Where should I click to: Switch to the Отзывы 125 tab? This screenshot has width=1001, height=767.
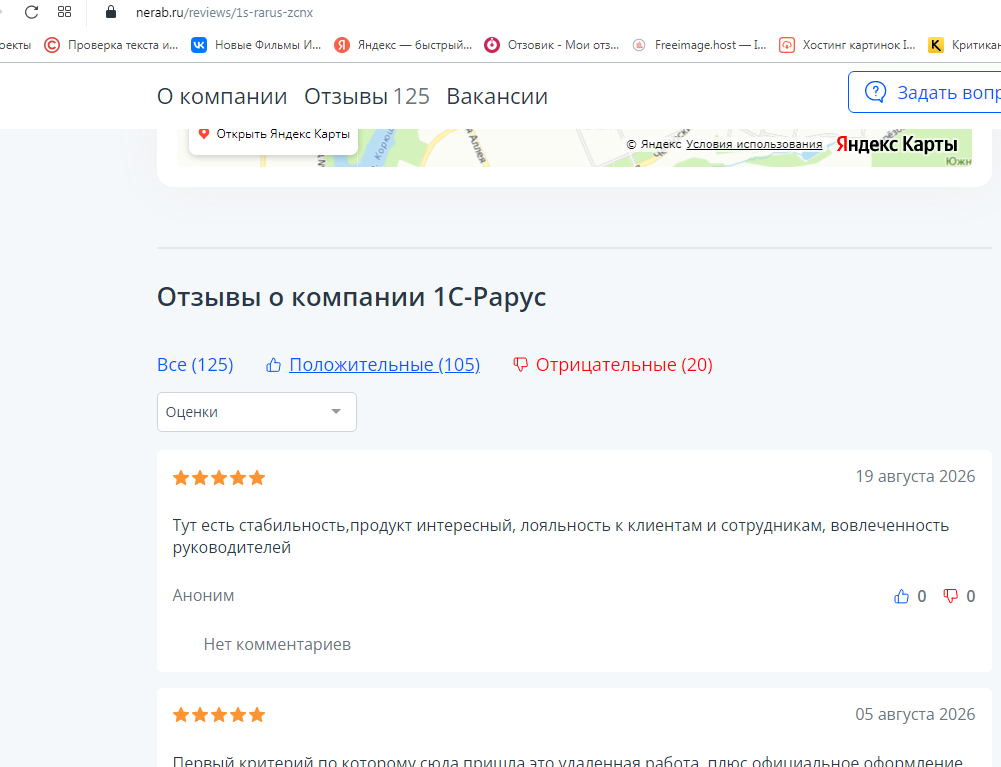coord(366,96)
